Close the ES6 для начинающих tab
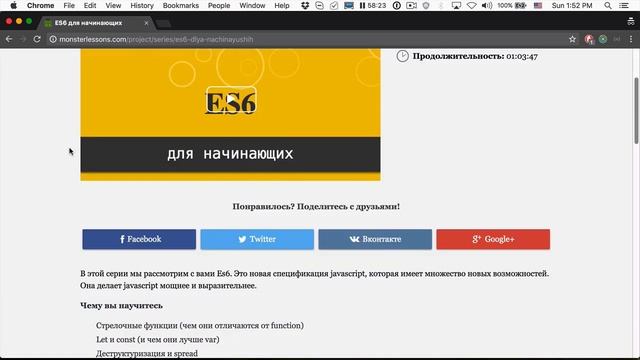Viewport: 640px width, 360px height. tap(146, 23)
